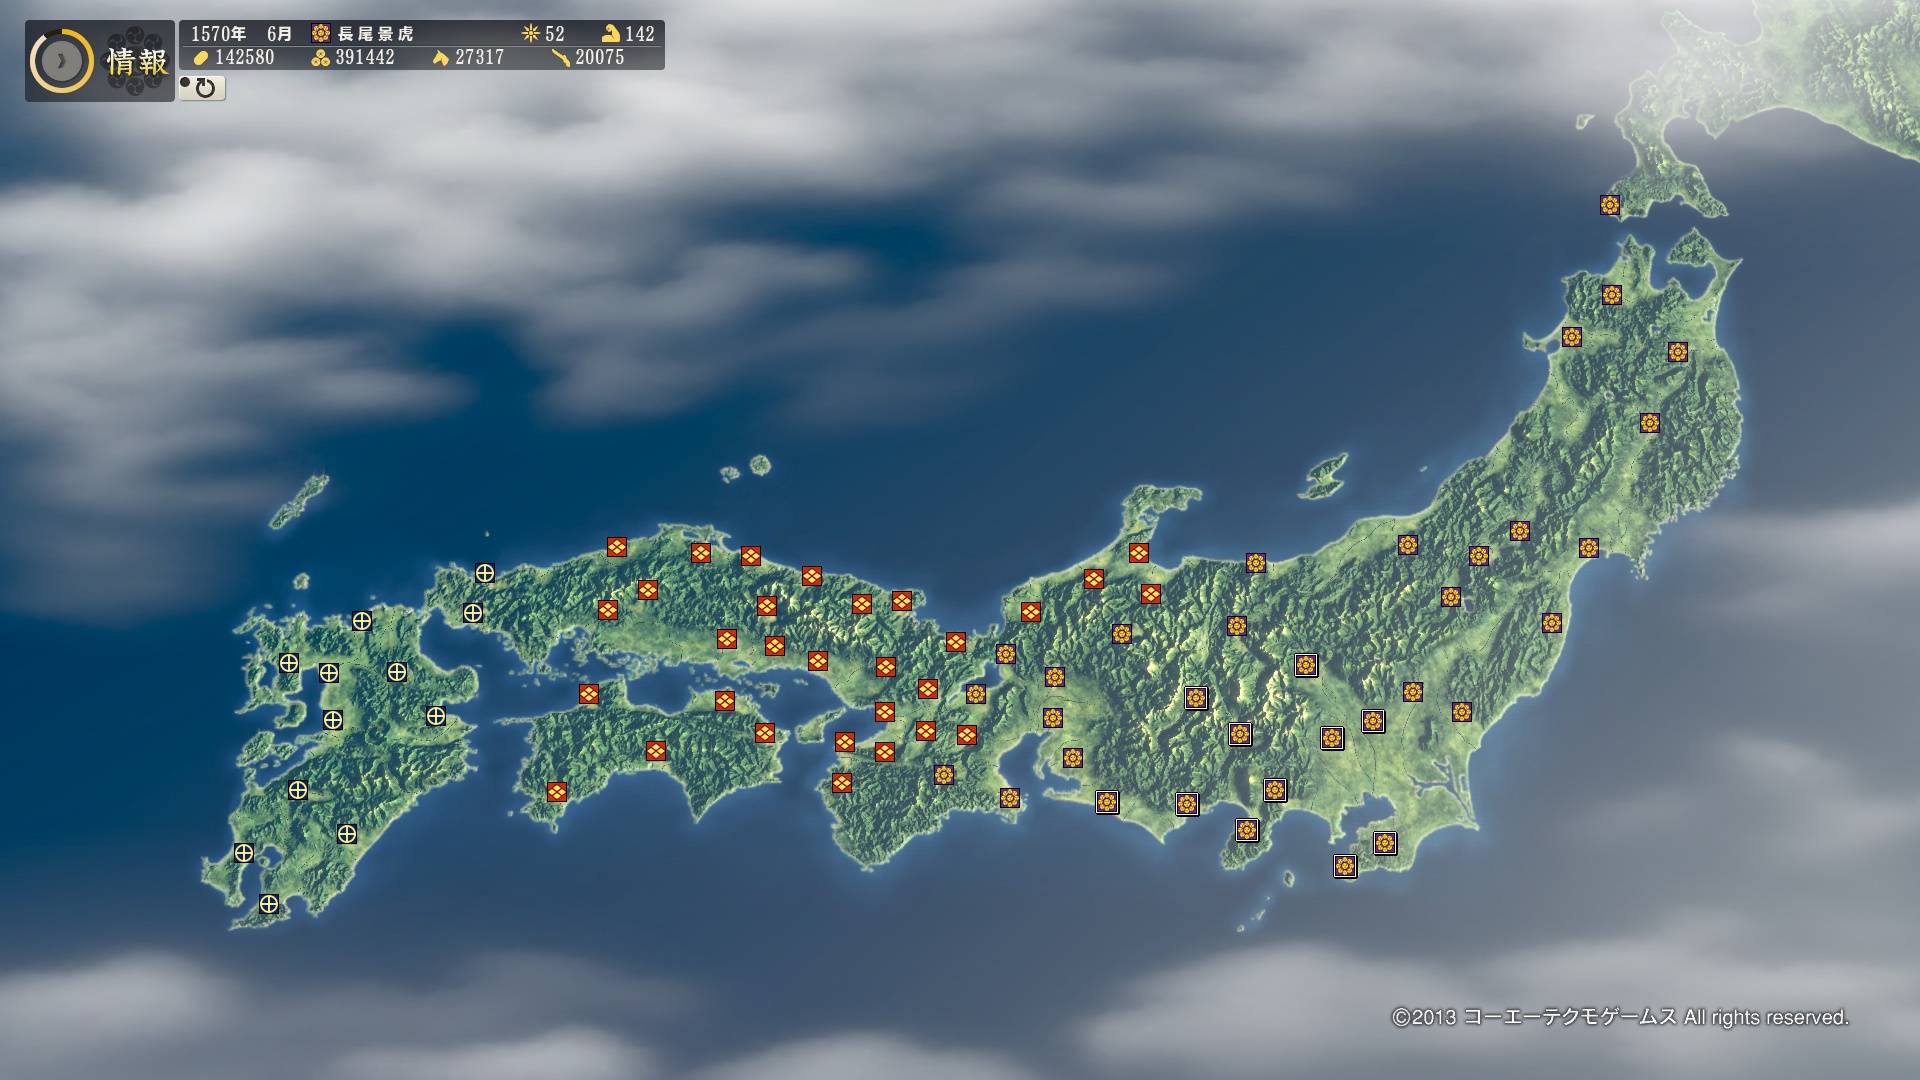
Task: Select the southernmost circle-cross castle on Kyushu
Action: pyautogui.click(x=269, y=904)
